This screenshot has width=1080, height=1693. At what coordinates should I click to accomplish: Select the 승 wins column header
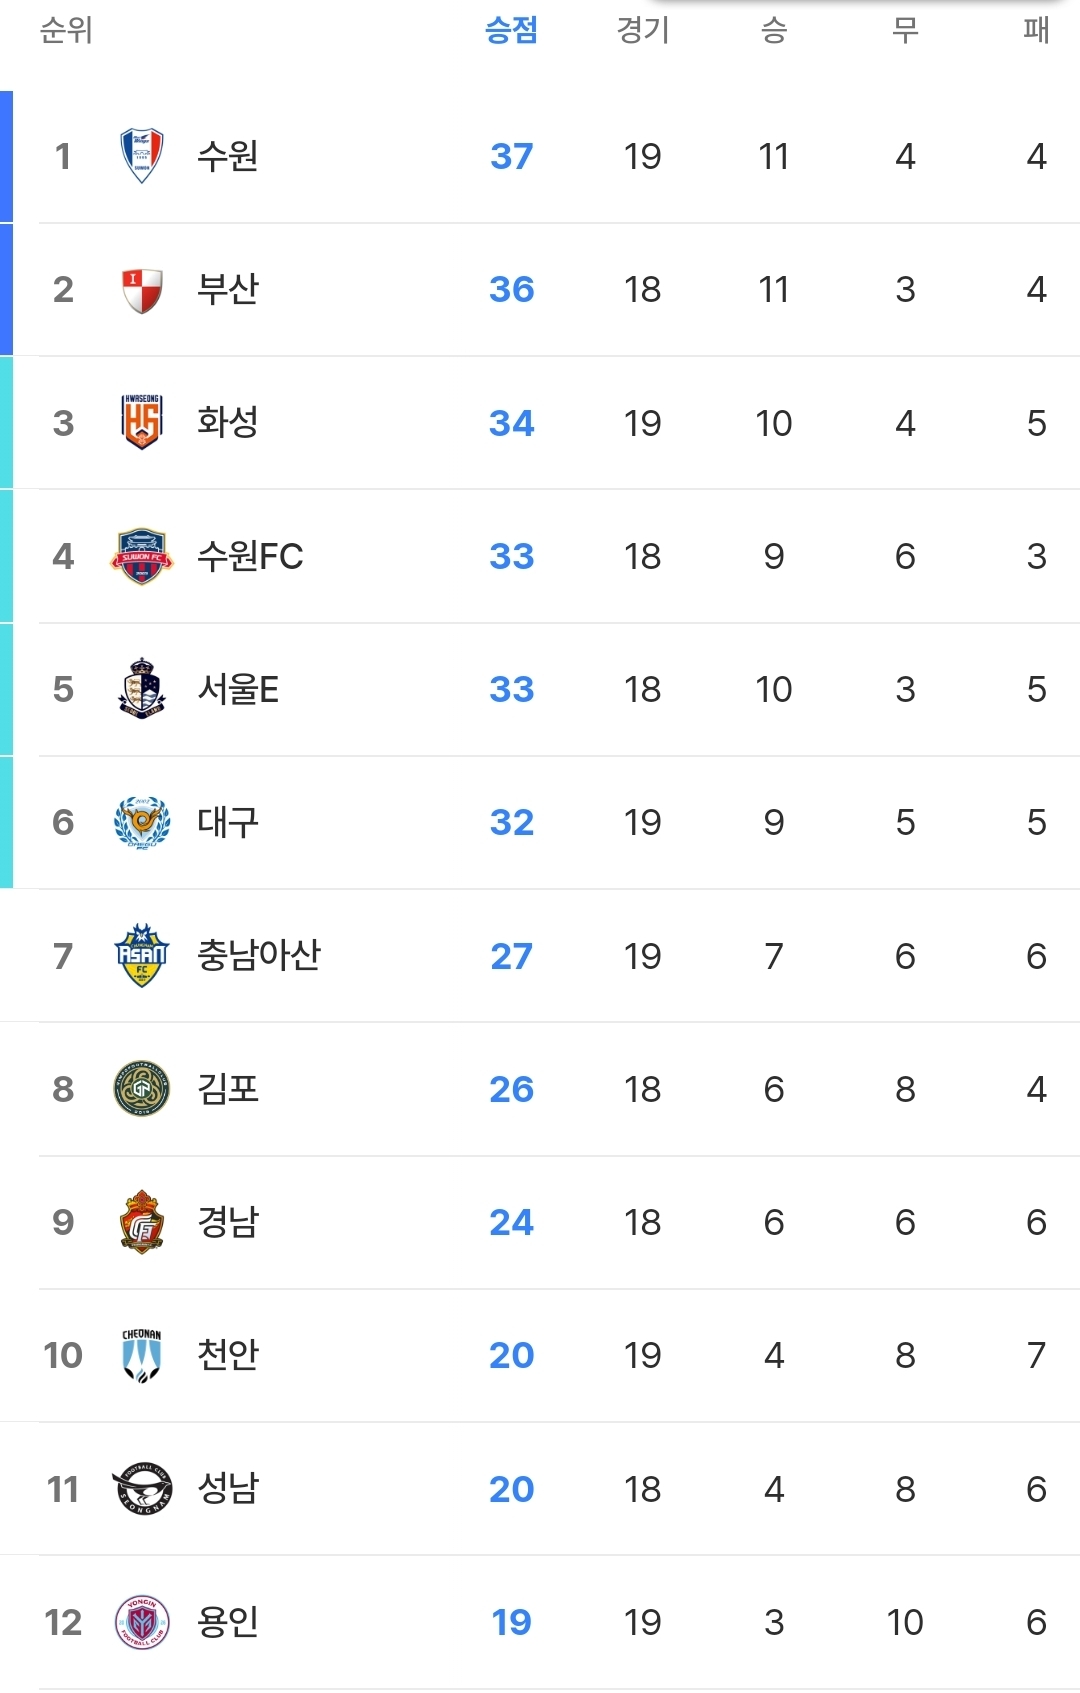click(774, 30)
